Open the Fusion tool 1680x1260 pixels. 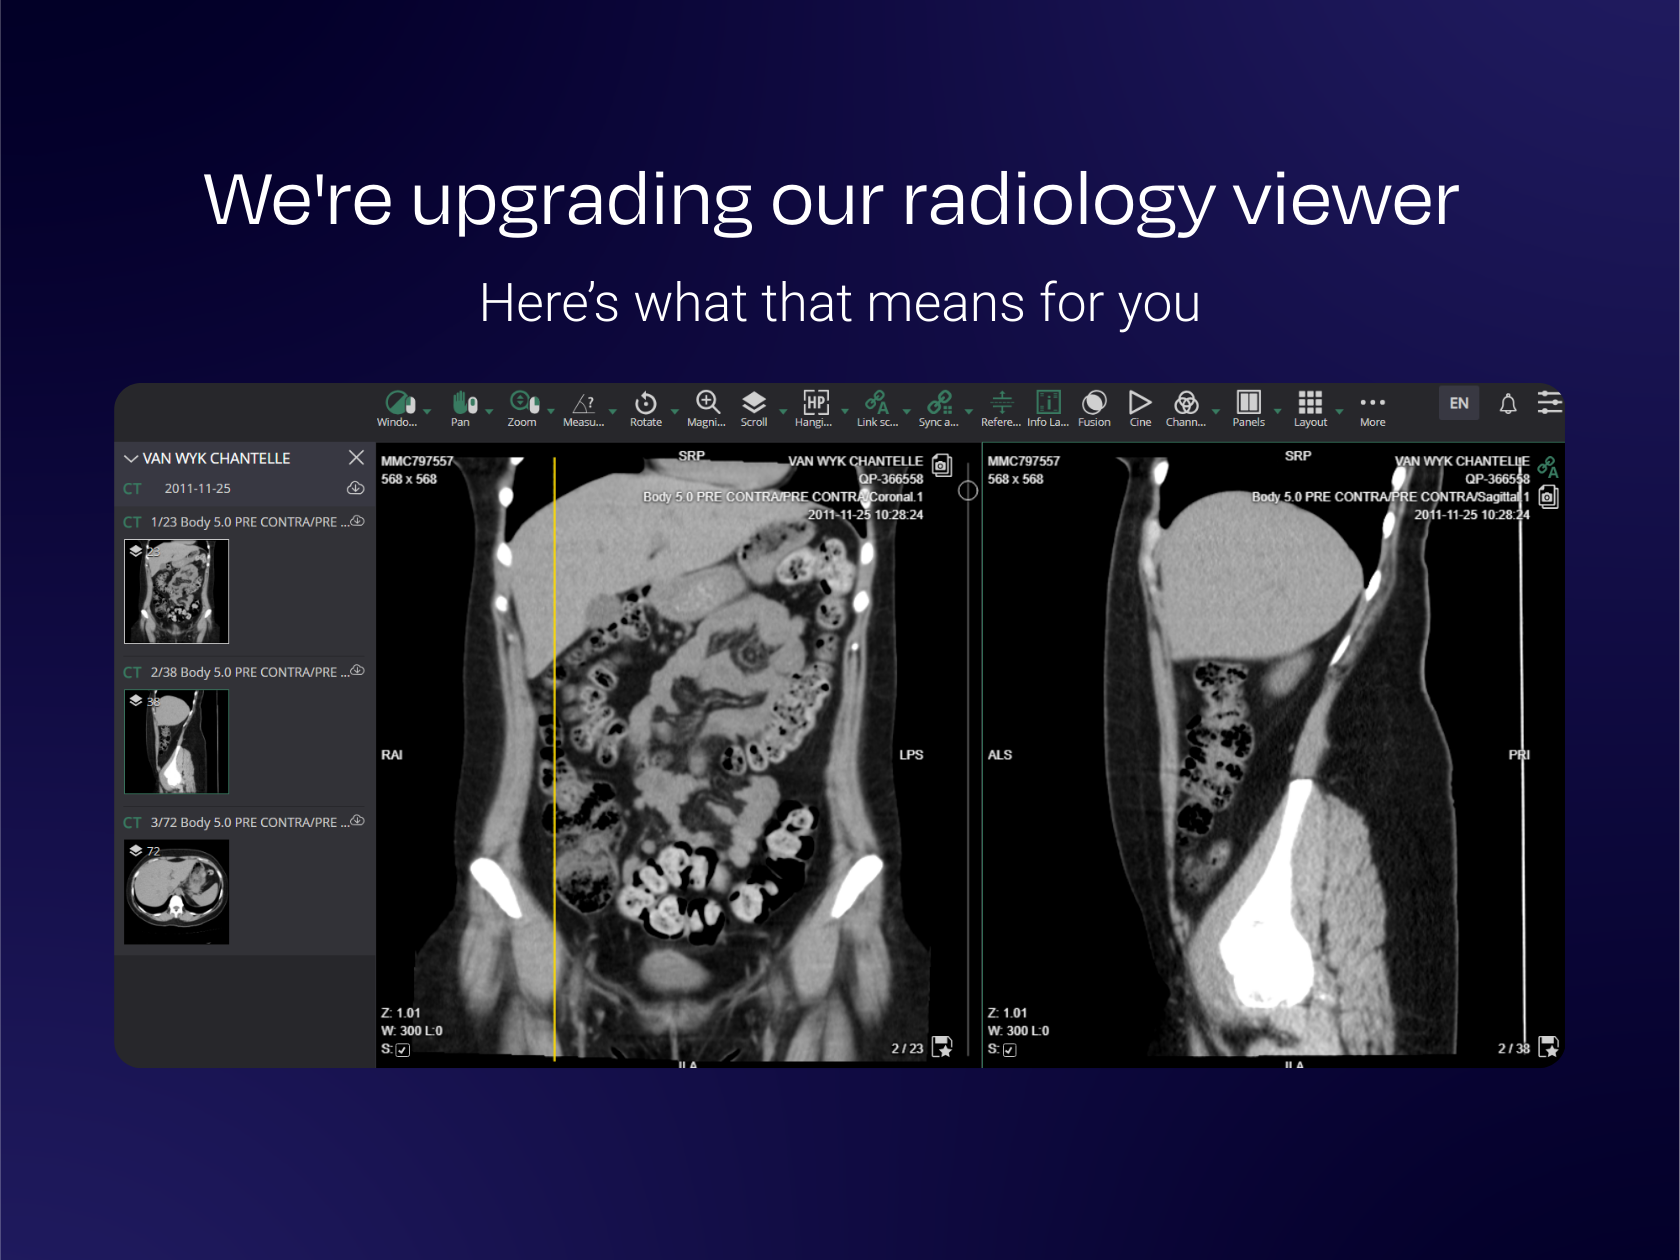pos(1093,404)
